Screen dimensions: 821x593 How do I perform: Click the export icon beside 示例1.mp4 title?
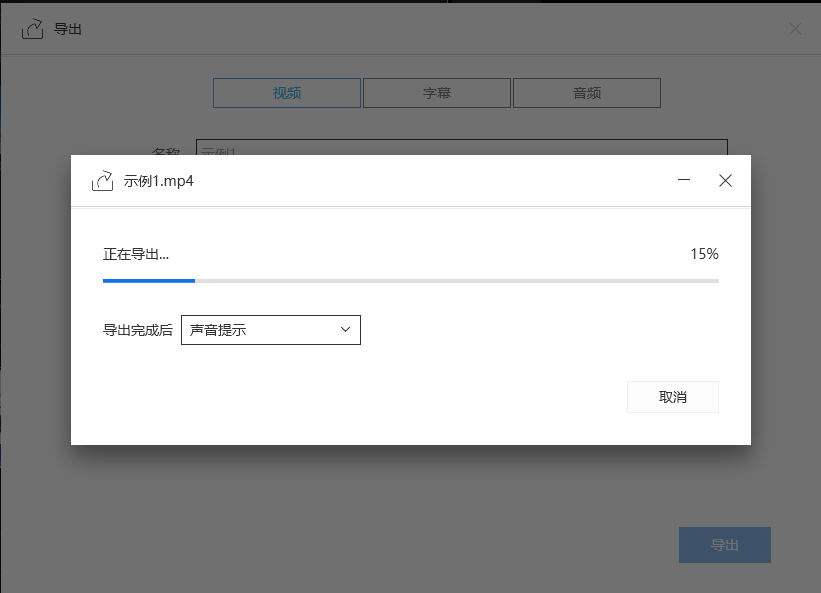tap(102, 181)
